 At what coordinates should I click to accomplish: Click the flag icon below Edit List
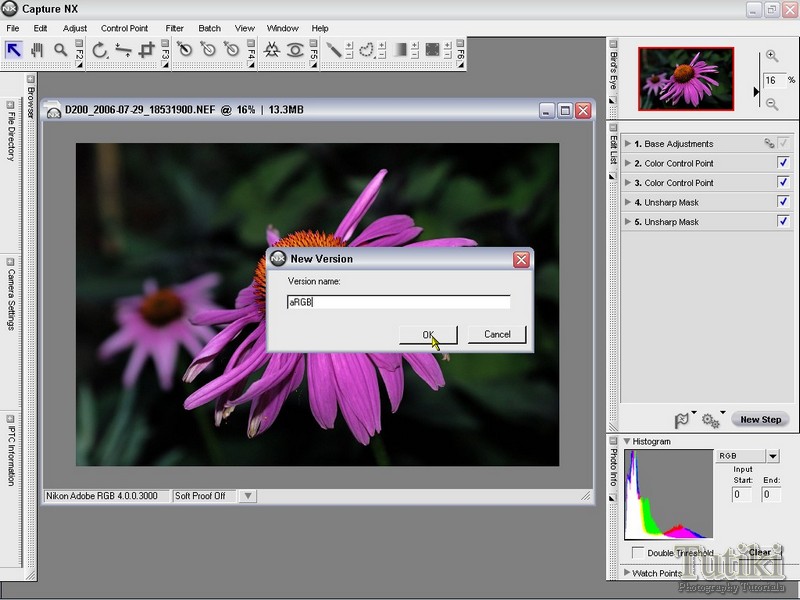(x=681, y=420)
